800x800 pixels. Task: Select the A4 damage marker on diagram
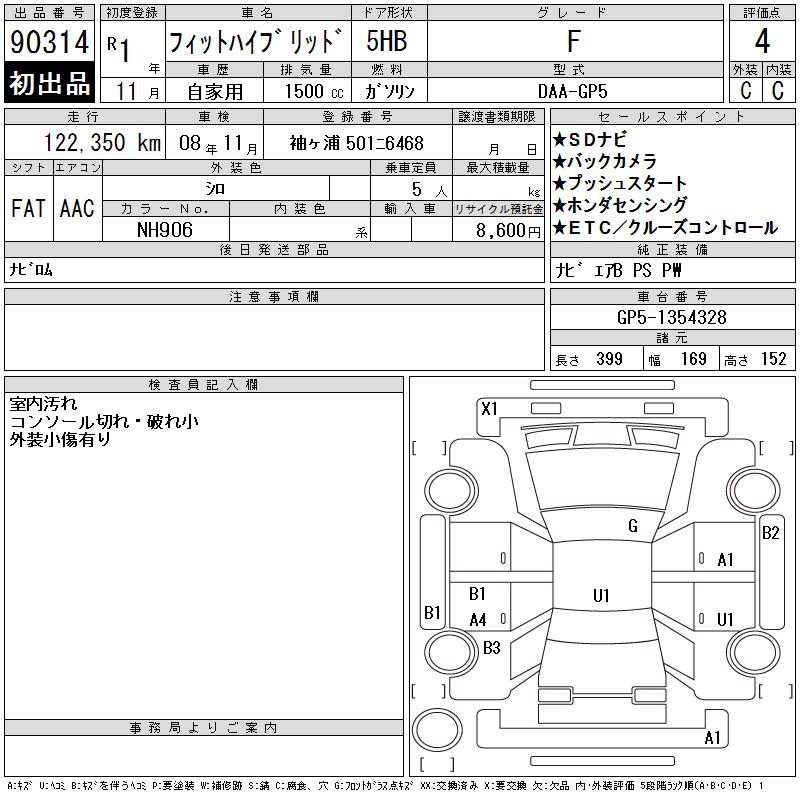pyautogui.click(x=478, y=620)
